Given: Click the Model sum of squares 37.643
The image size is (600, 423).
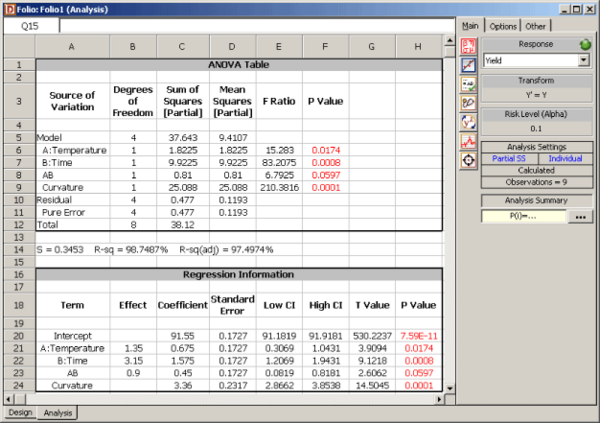Looking at the screenshot, I should [x=183, y=137].
